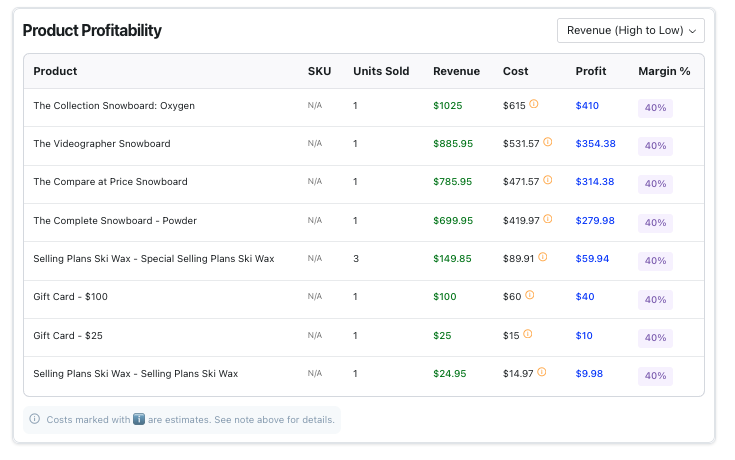735x460 pixels.
Task: Click estimate info icon beside $14.97 cost
Action: pyautogui.click(x=542, y=372)
